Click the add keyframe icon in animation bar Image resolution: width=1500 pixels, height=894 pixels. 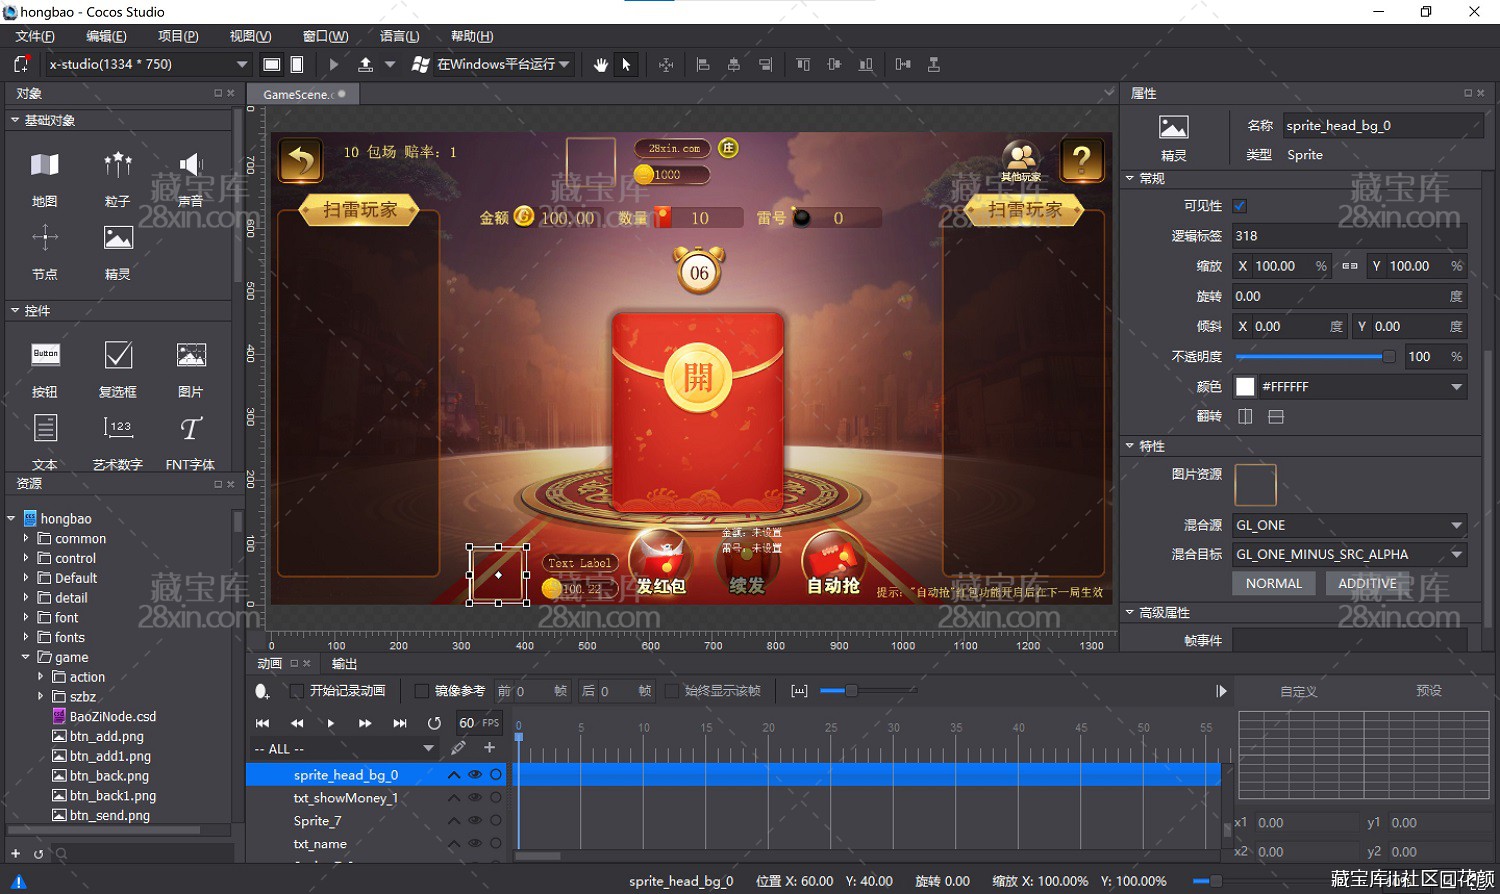[262, 691]
